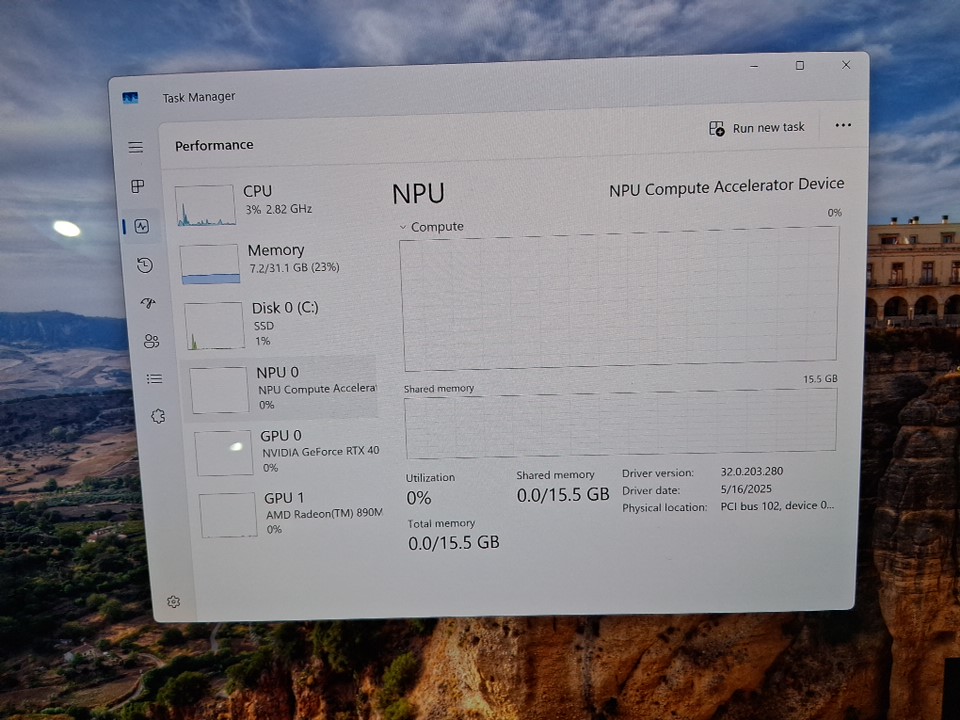Open the App history icon

145,265
